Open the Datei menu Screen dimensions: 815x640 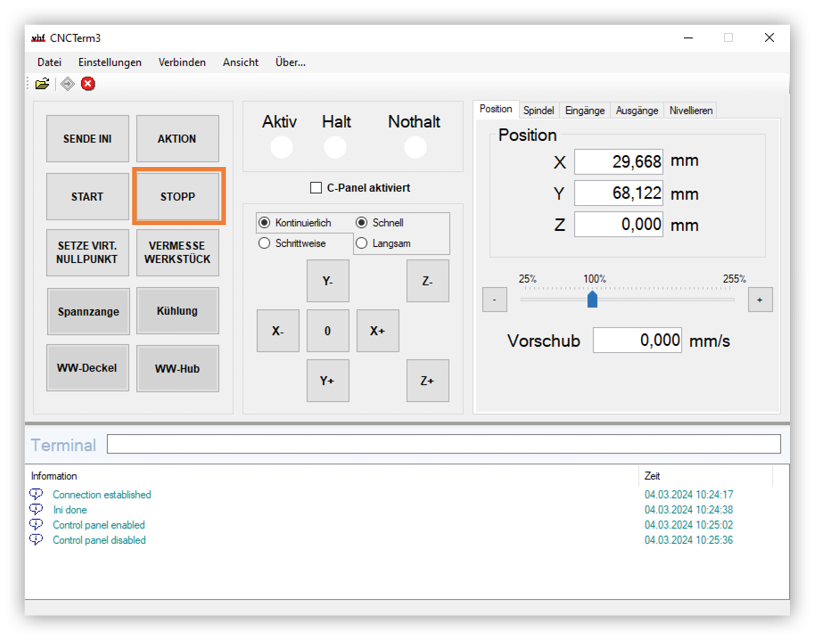(49, 62)
